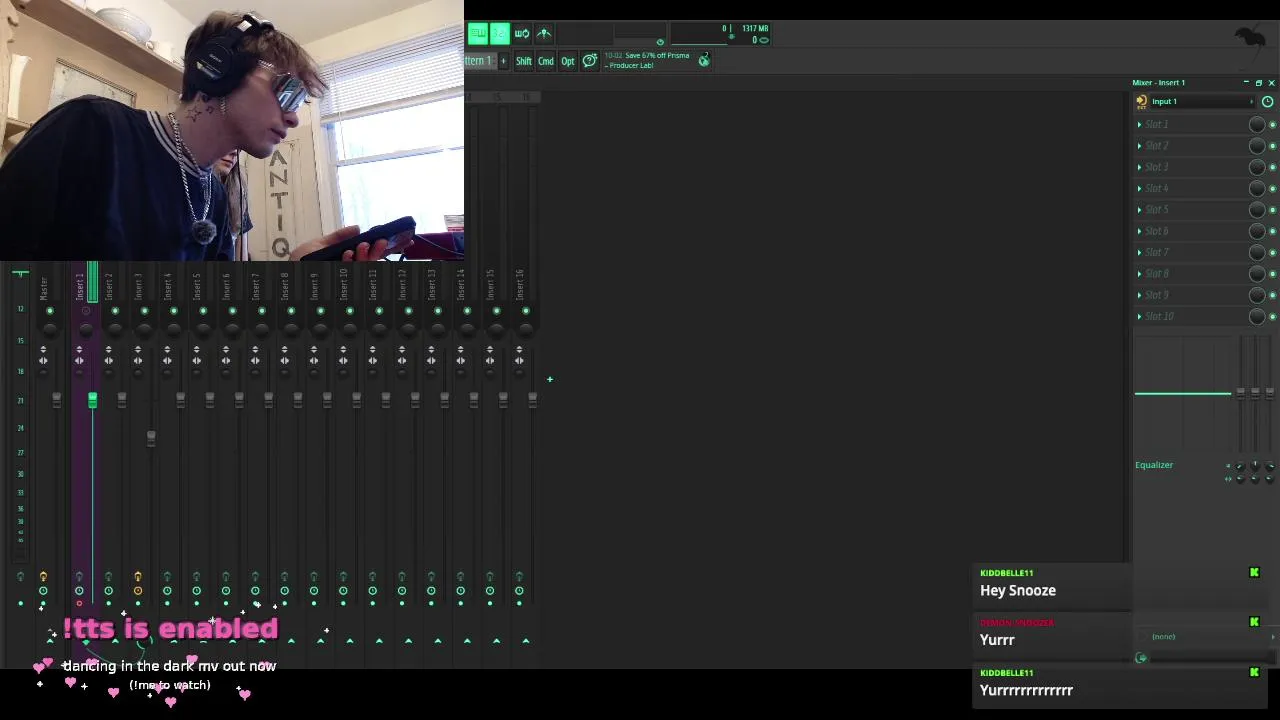Screen dimensions: 1280x720
Task: Select the Insert 1 mixer track
Action: [80, 285]
